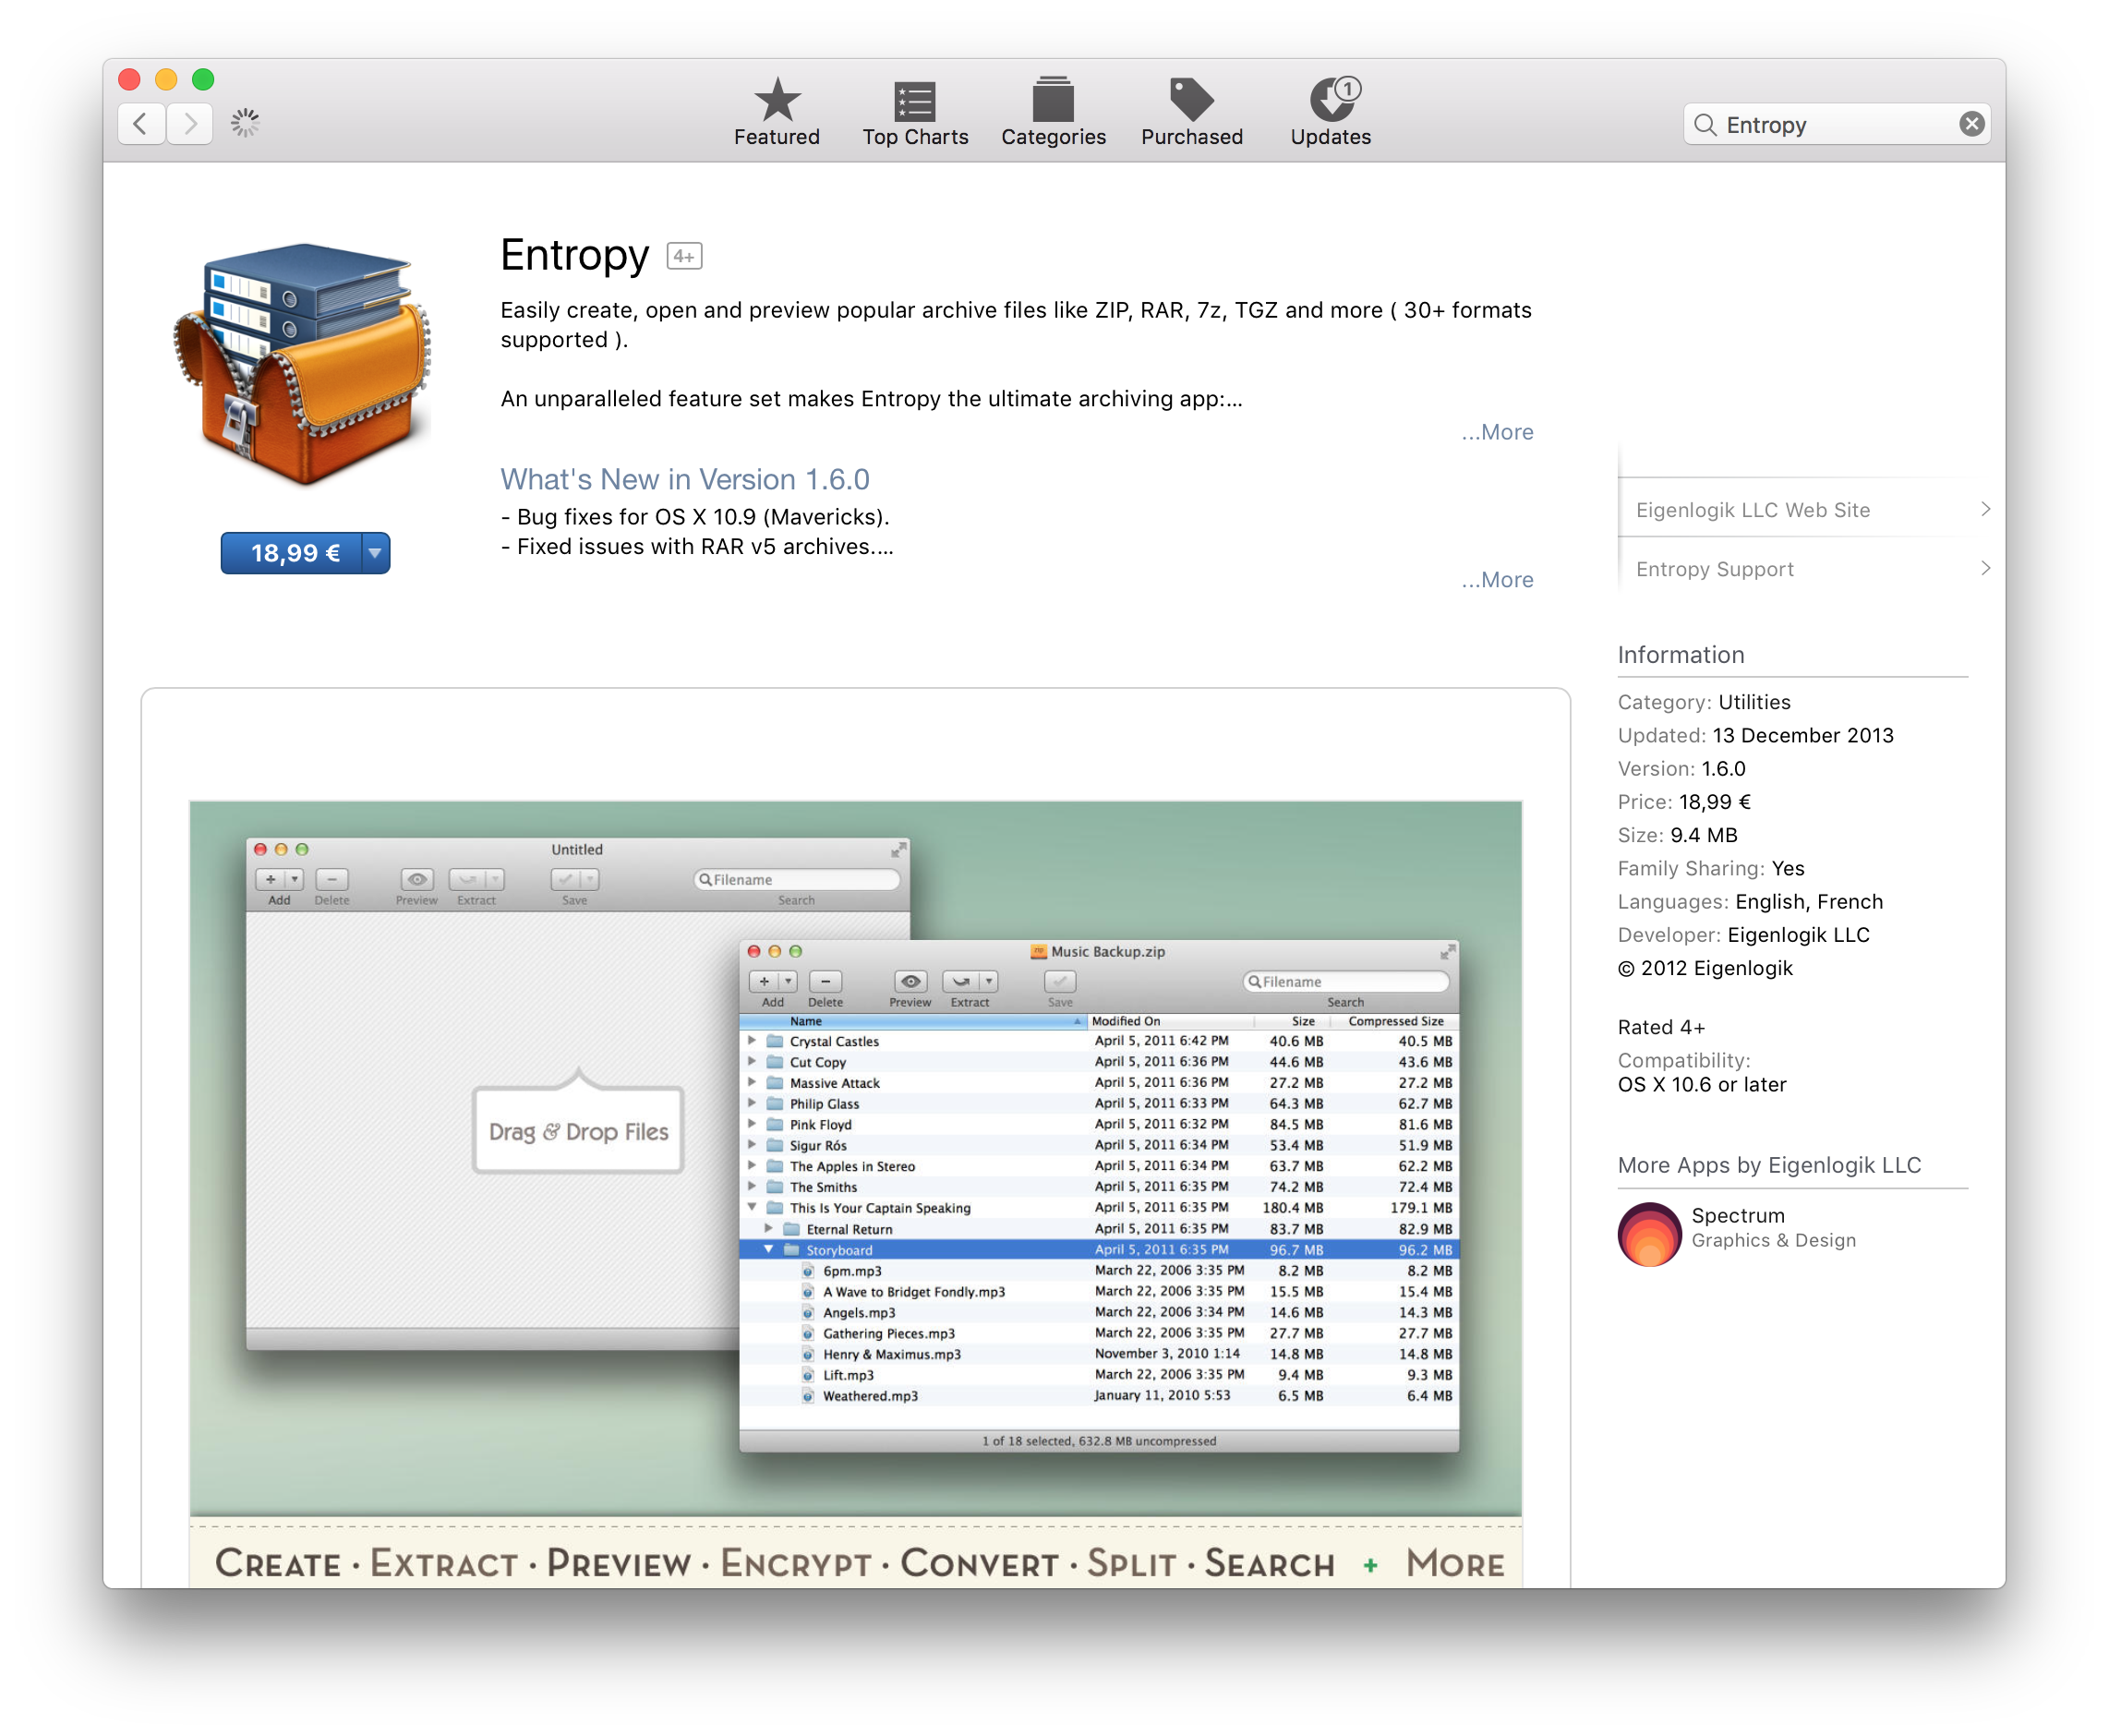Click the Entropy app icon
Viewport: 2109px width, 1736px height.
pos(302,363)
